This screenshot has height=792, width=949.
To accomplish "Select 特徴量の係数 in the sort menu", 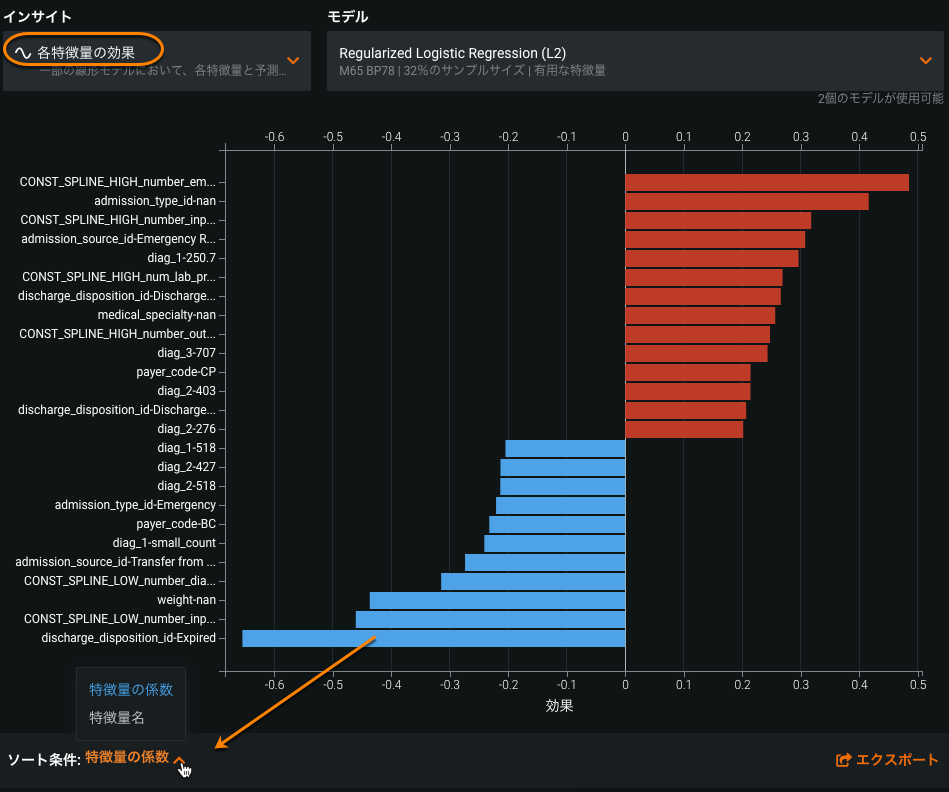I will click(131, 689).
